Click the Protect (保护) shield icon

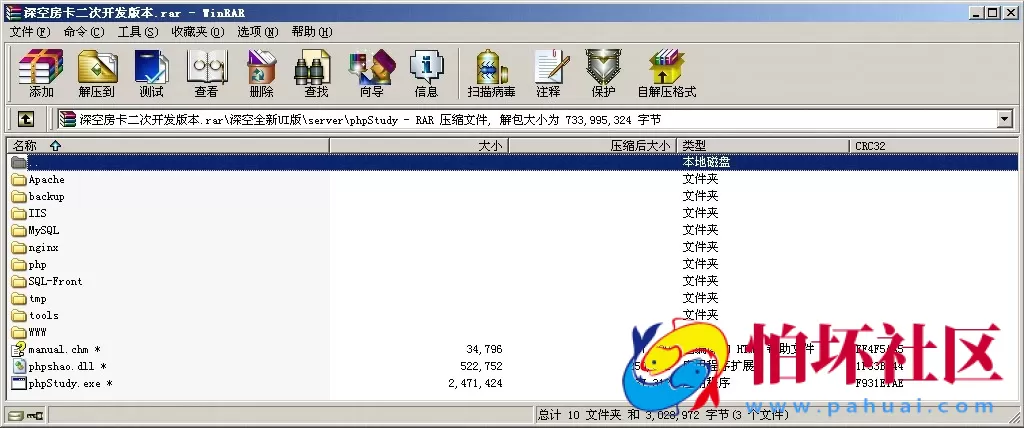[603, 73]
